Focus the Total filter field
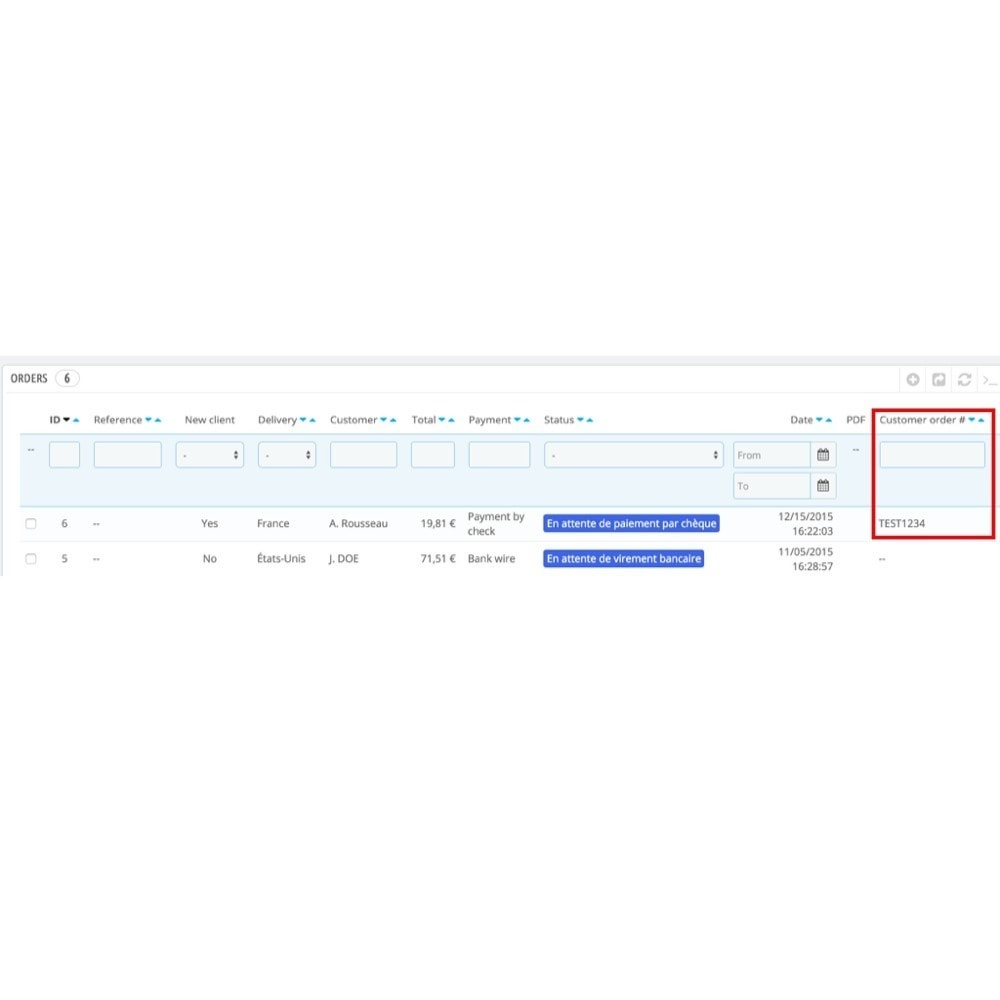This screenshot has width=1000, height=1000. pos(433,455)
